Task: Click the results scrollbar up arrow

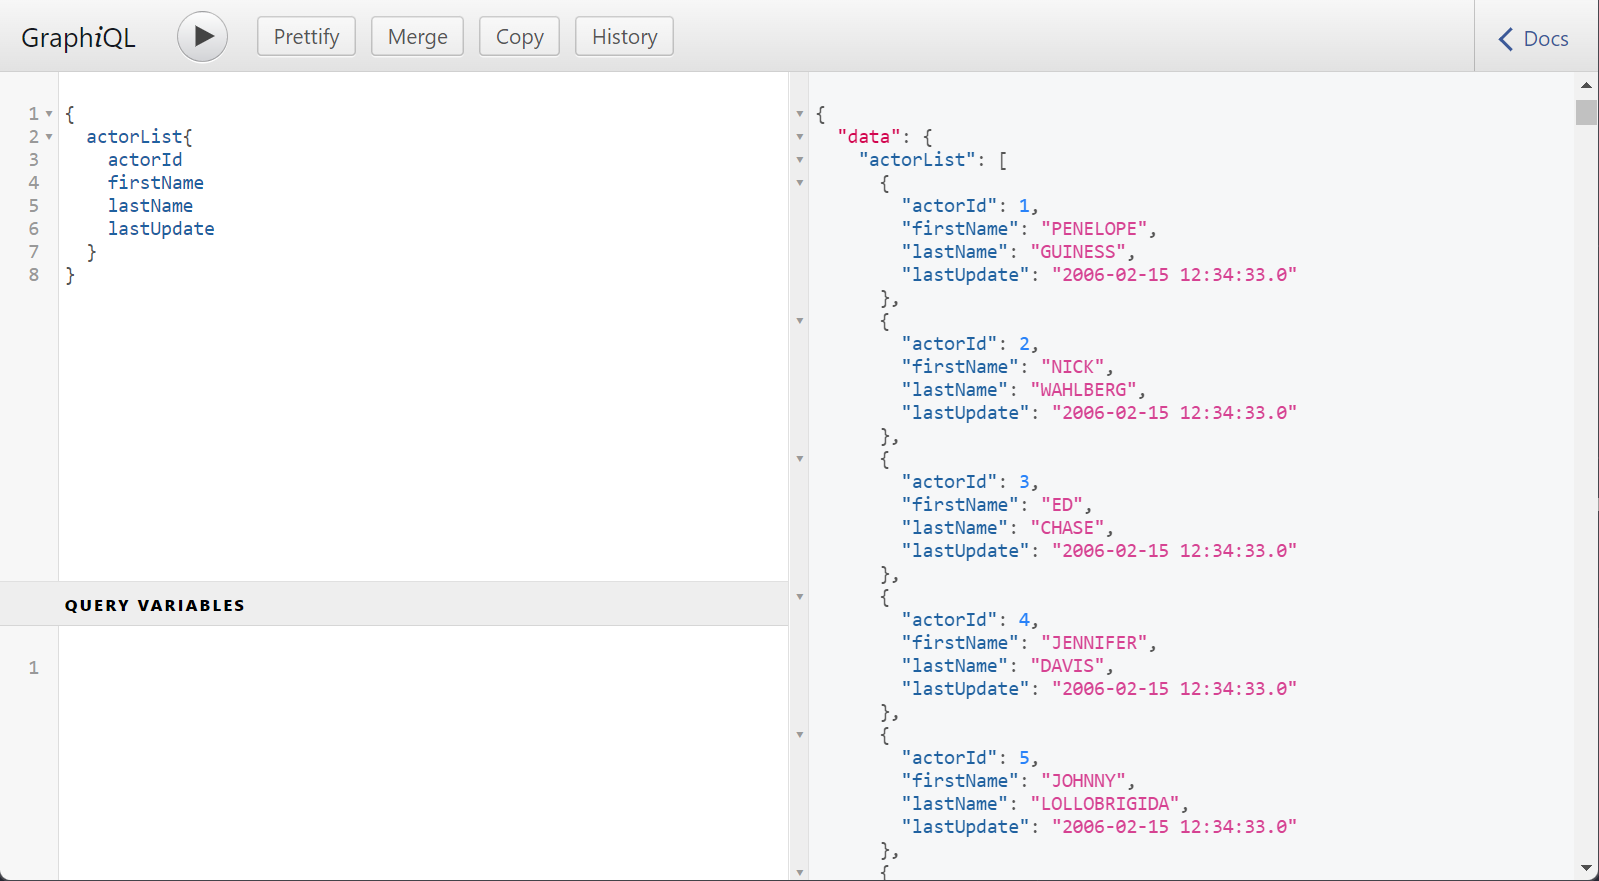Action: 1586,85
